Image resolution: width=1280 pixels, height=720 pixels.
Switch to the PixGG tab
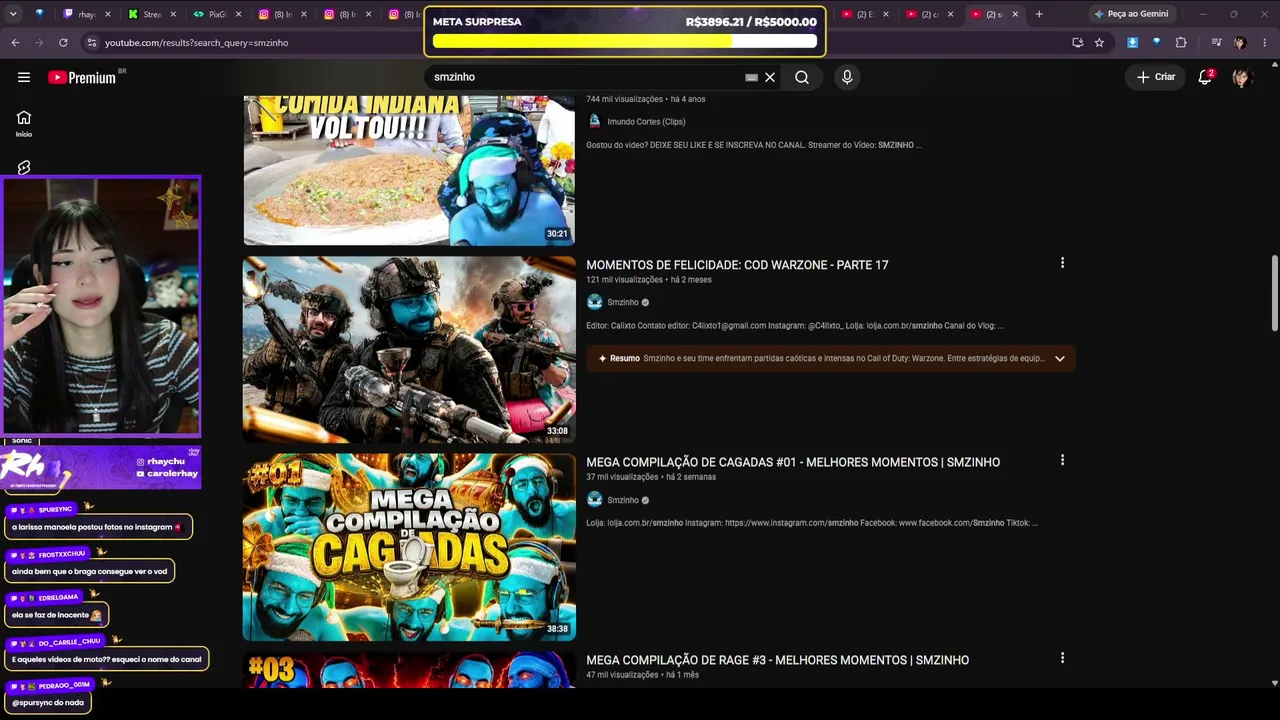point(217,14)
